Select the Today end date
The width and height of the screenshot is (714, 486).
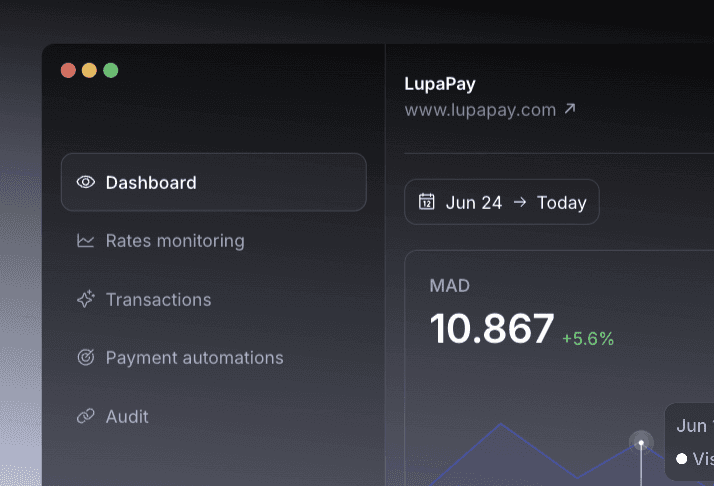pyautogui.click(x=561, y=203)
